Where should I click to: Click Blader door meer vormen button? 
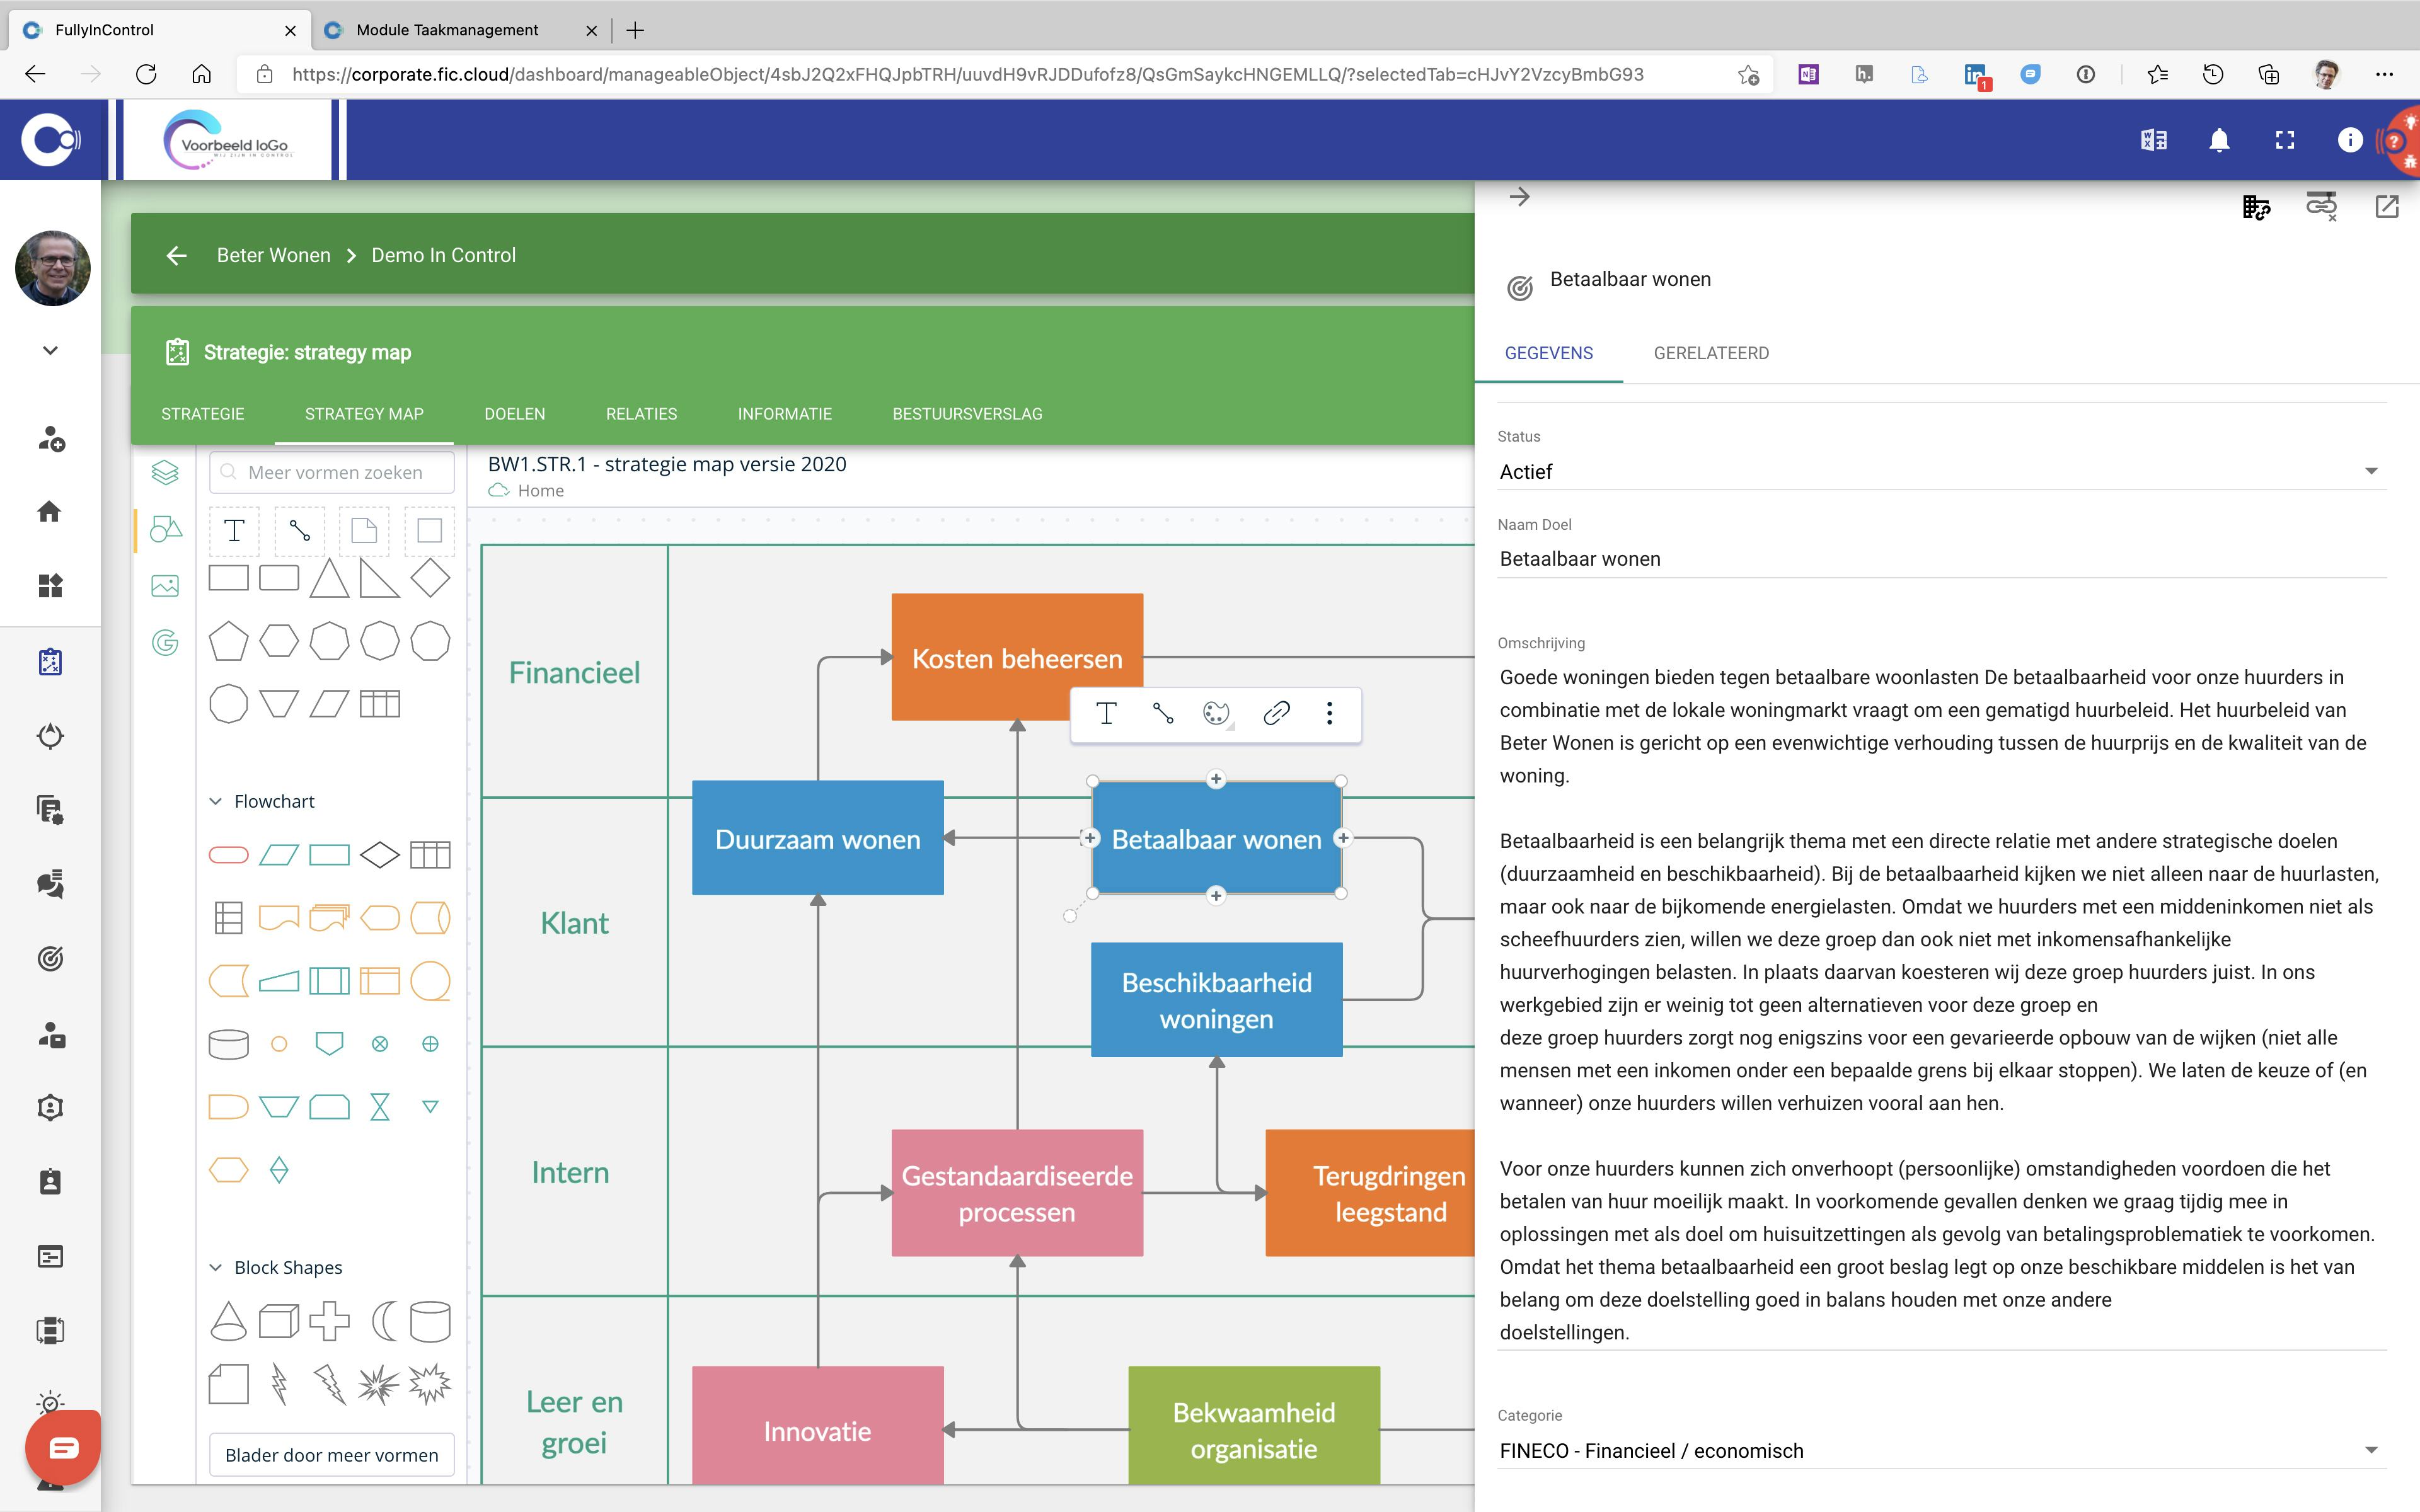tap(331, 1454)
